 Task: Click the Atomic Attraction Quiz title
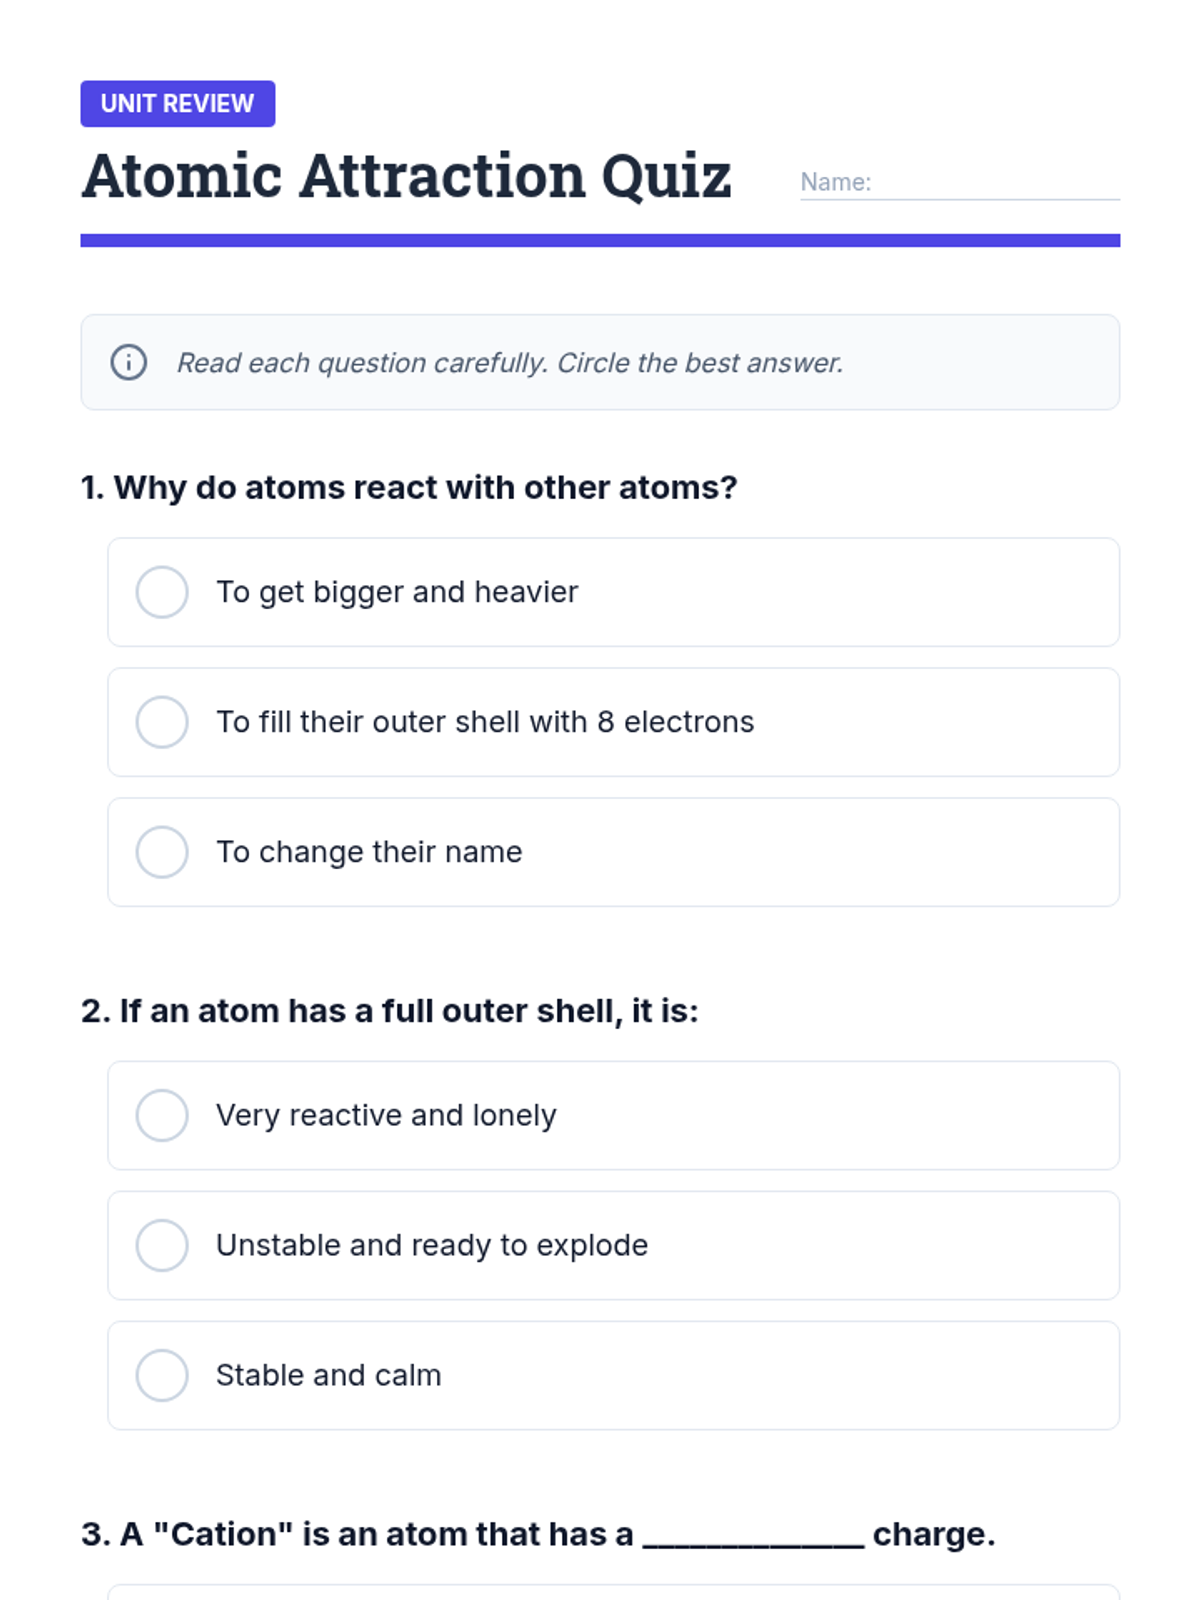(x=406, y=176)
